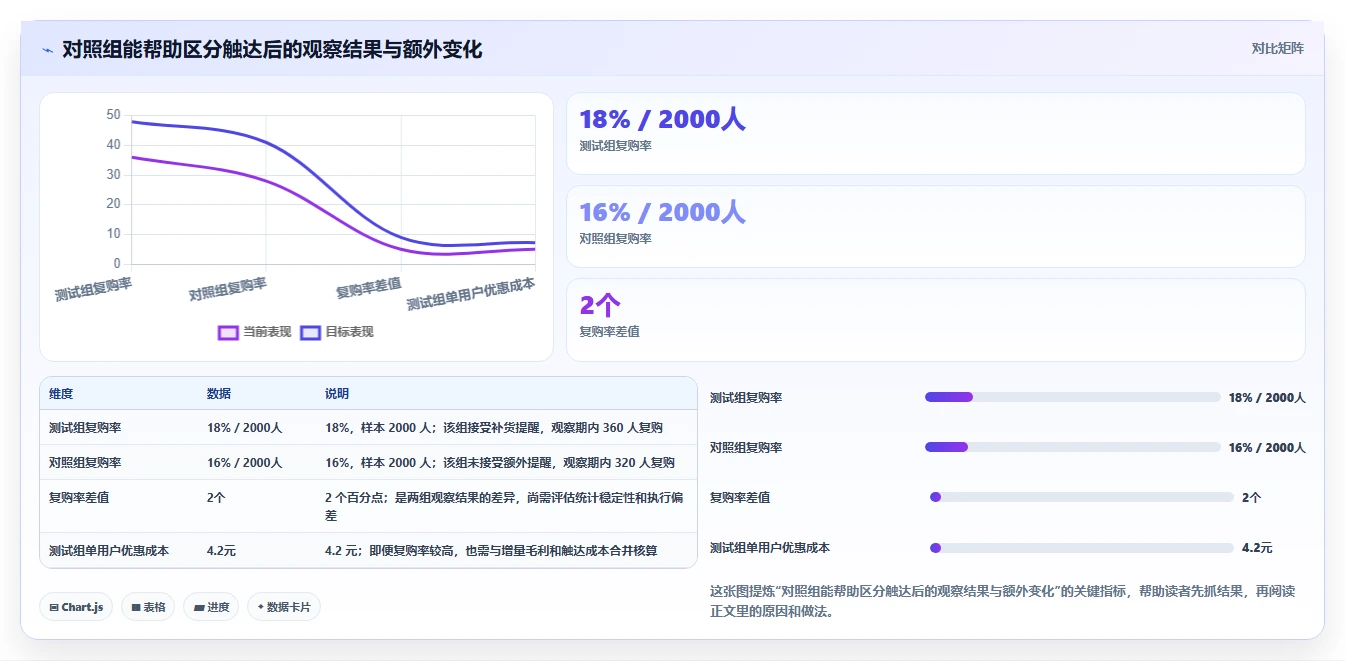Click the 4.2元 value beside the progress bar
The width and height of the screenshot is (1345, 661).
point(1257,548)
